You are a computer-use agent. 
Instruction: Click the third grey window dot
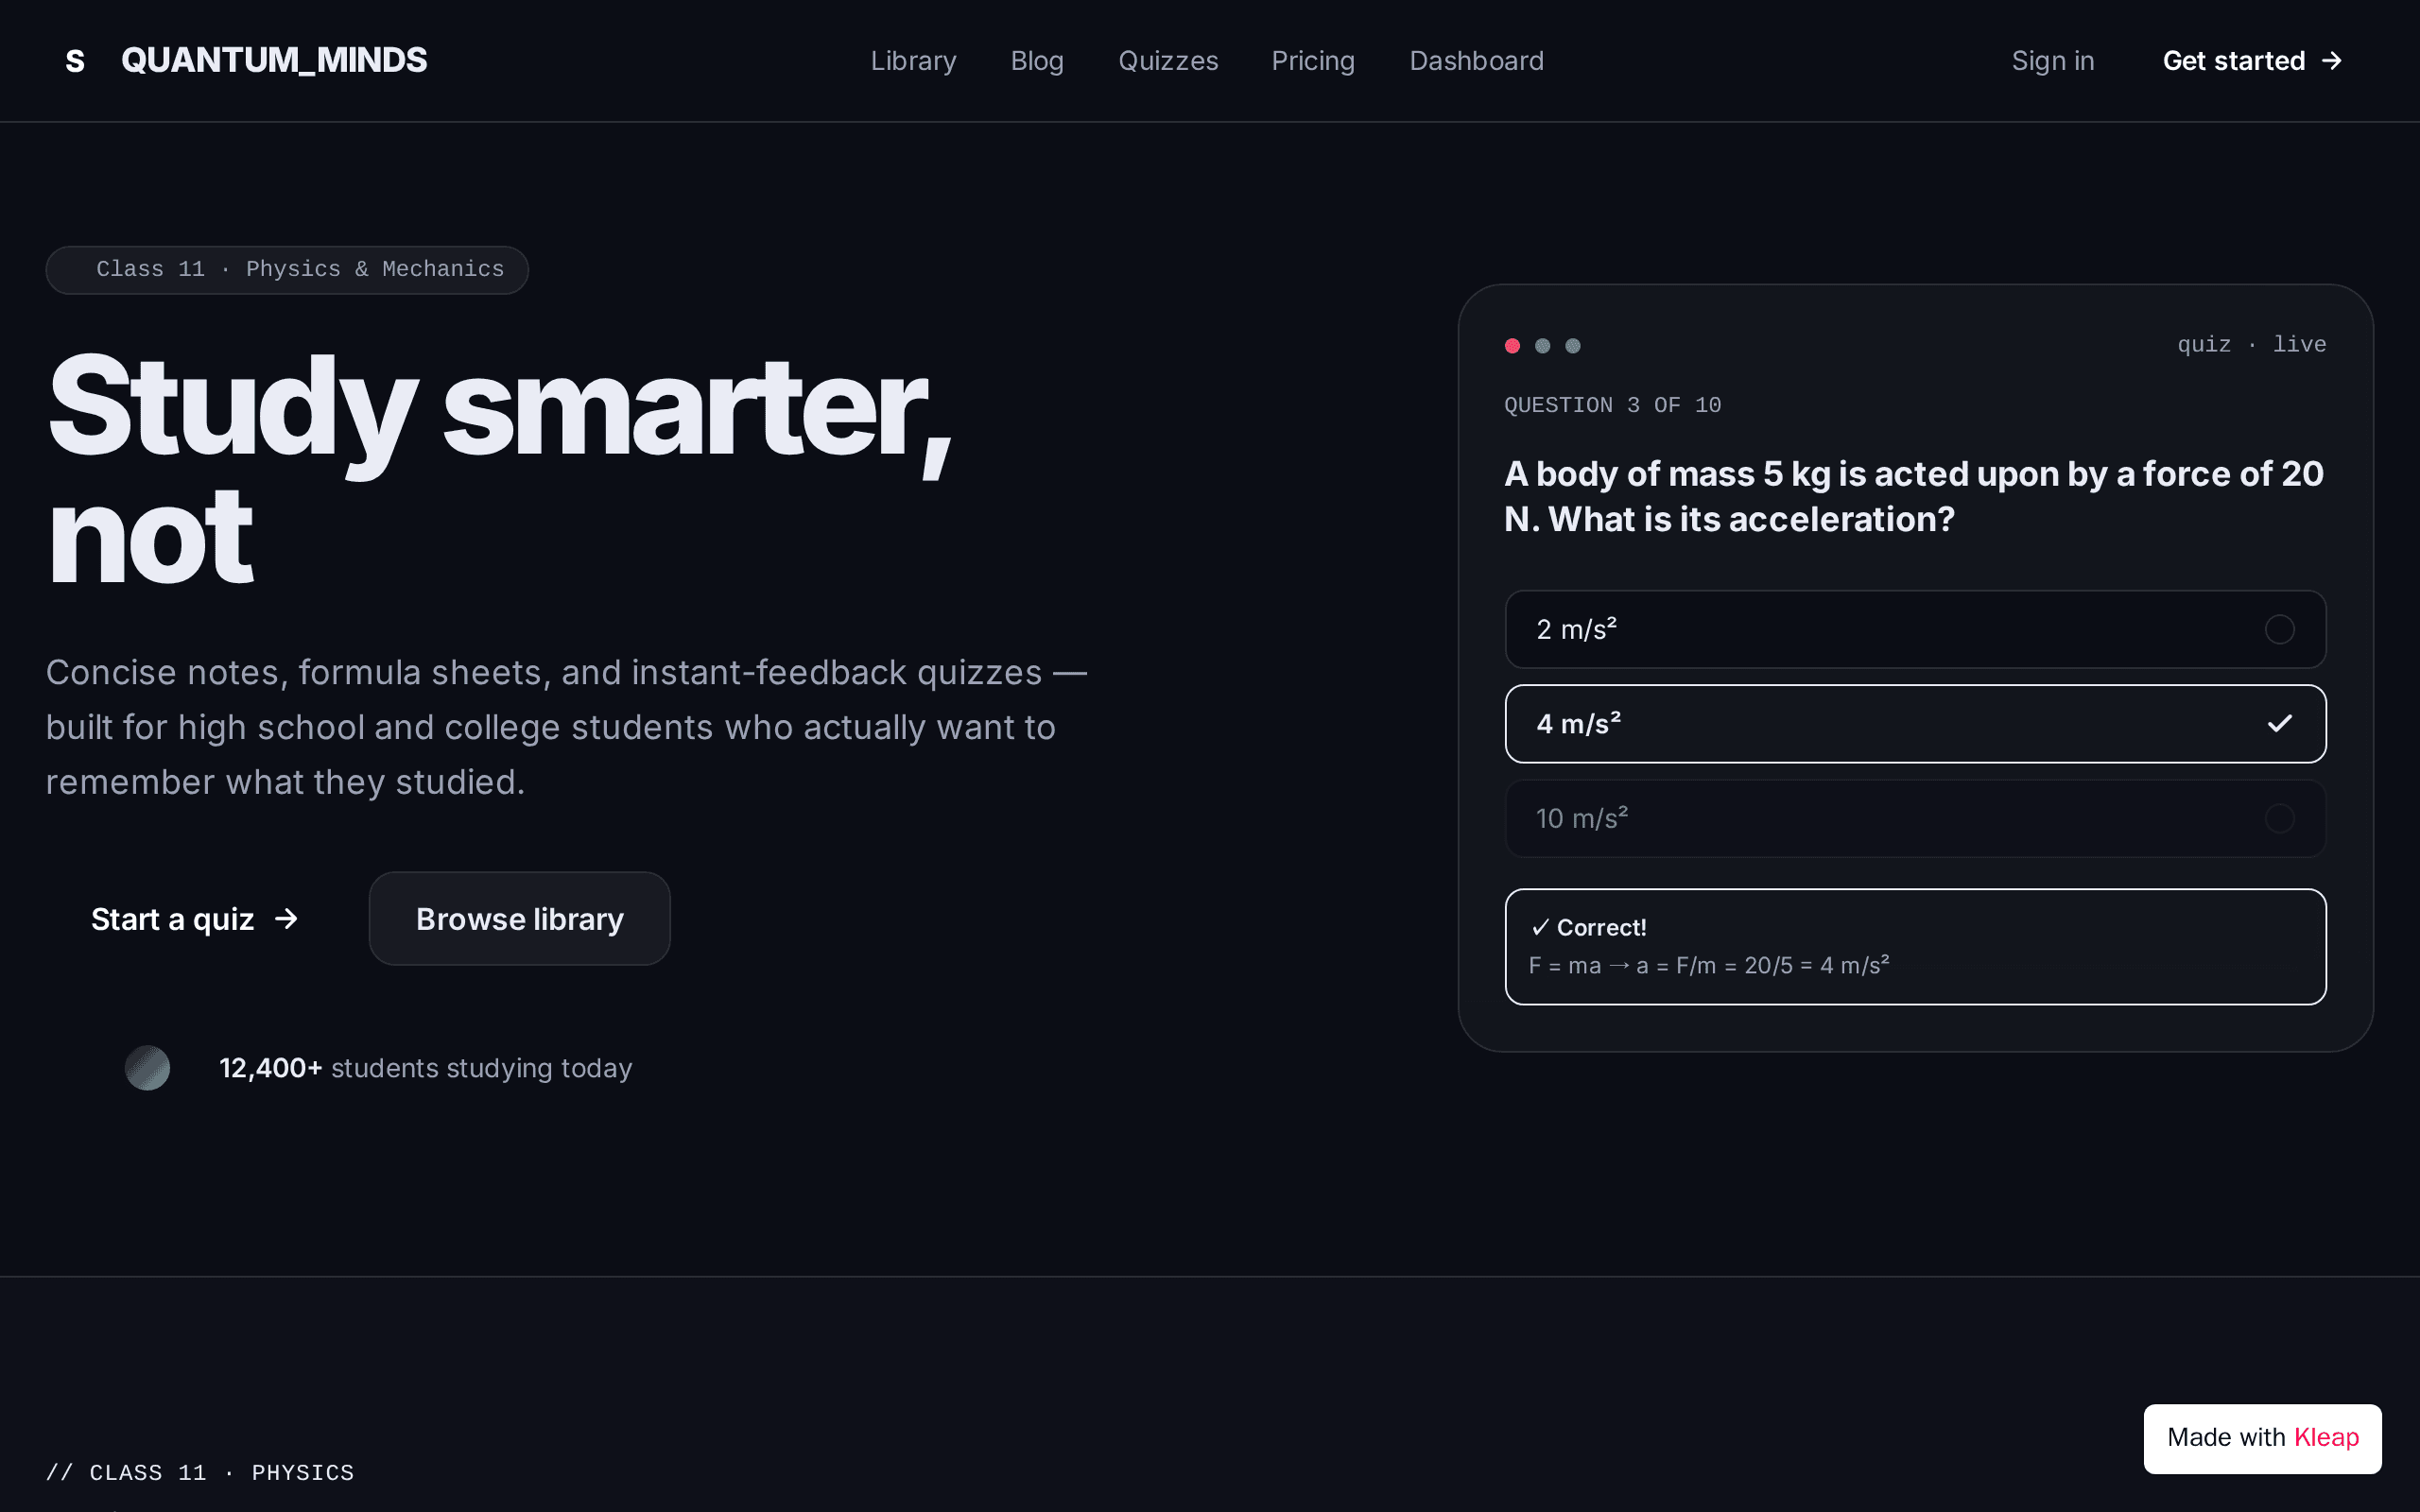[1573, 346]
